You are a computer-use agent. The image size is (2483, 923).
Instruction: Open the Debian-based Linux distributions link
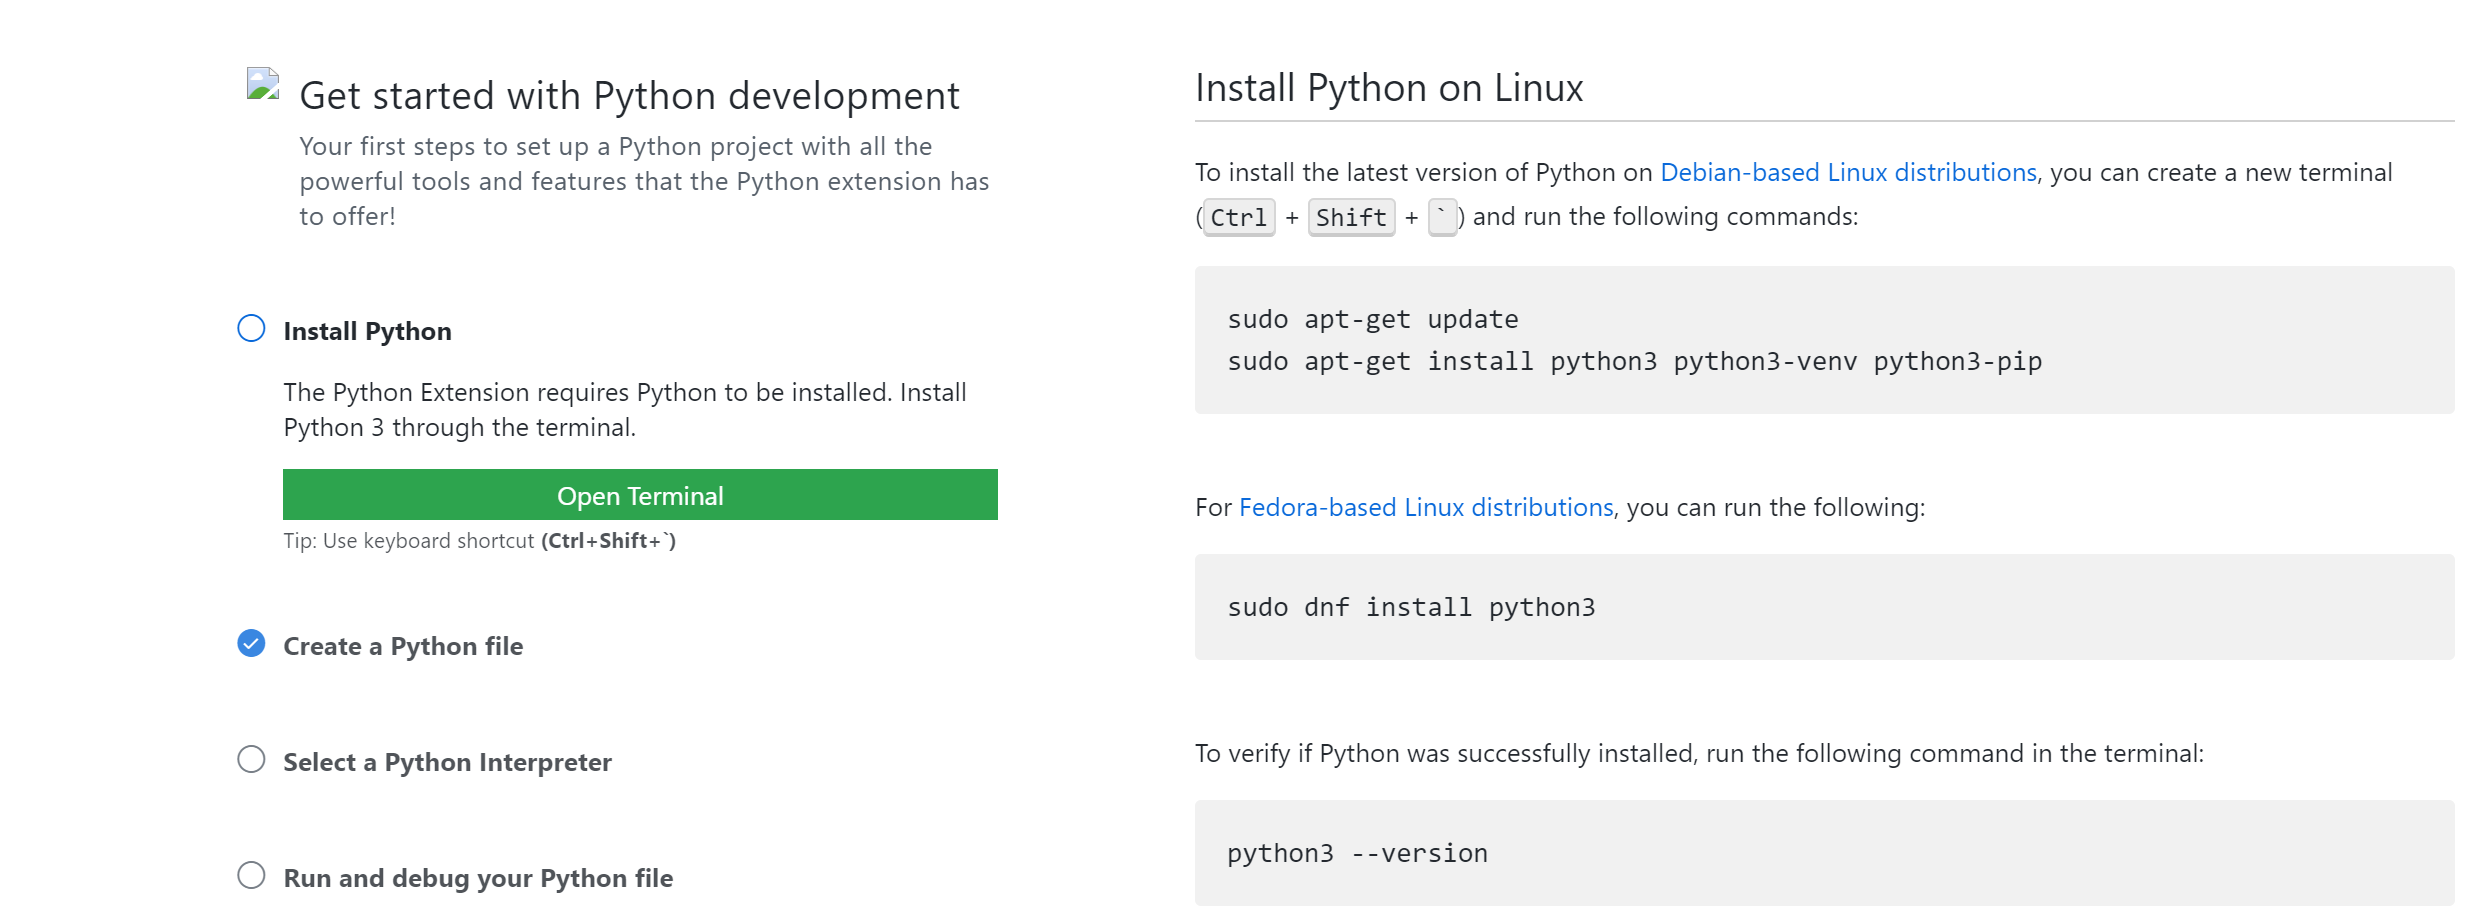[x=1848, y=172]
